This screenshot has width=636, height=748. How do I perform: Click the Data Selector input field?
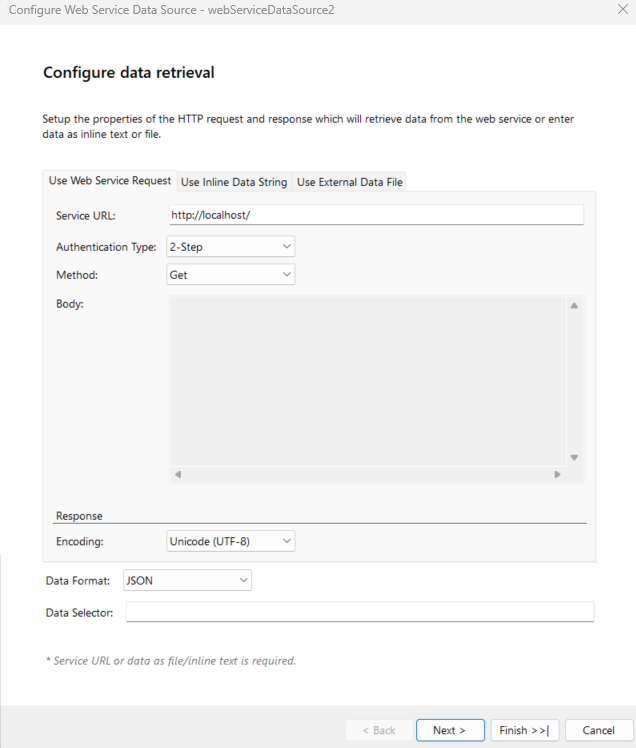(x=360, y=612)
